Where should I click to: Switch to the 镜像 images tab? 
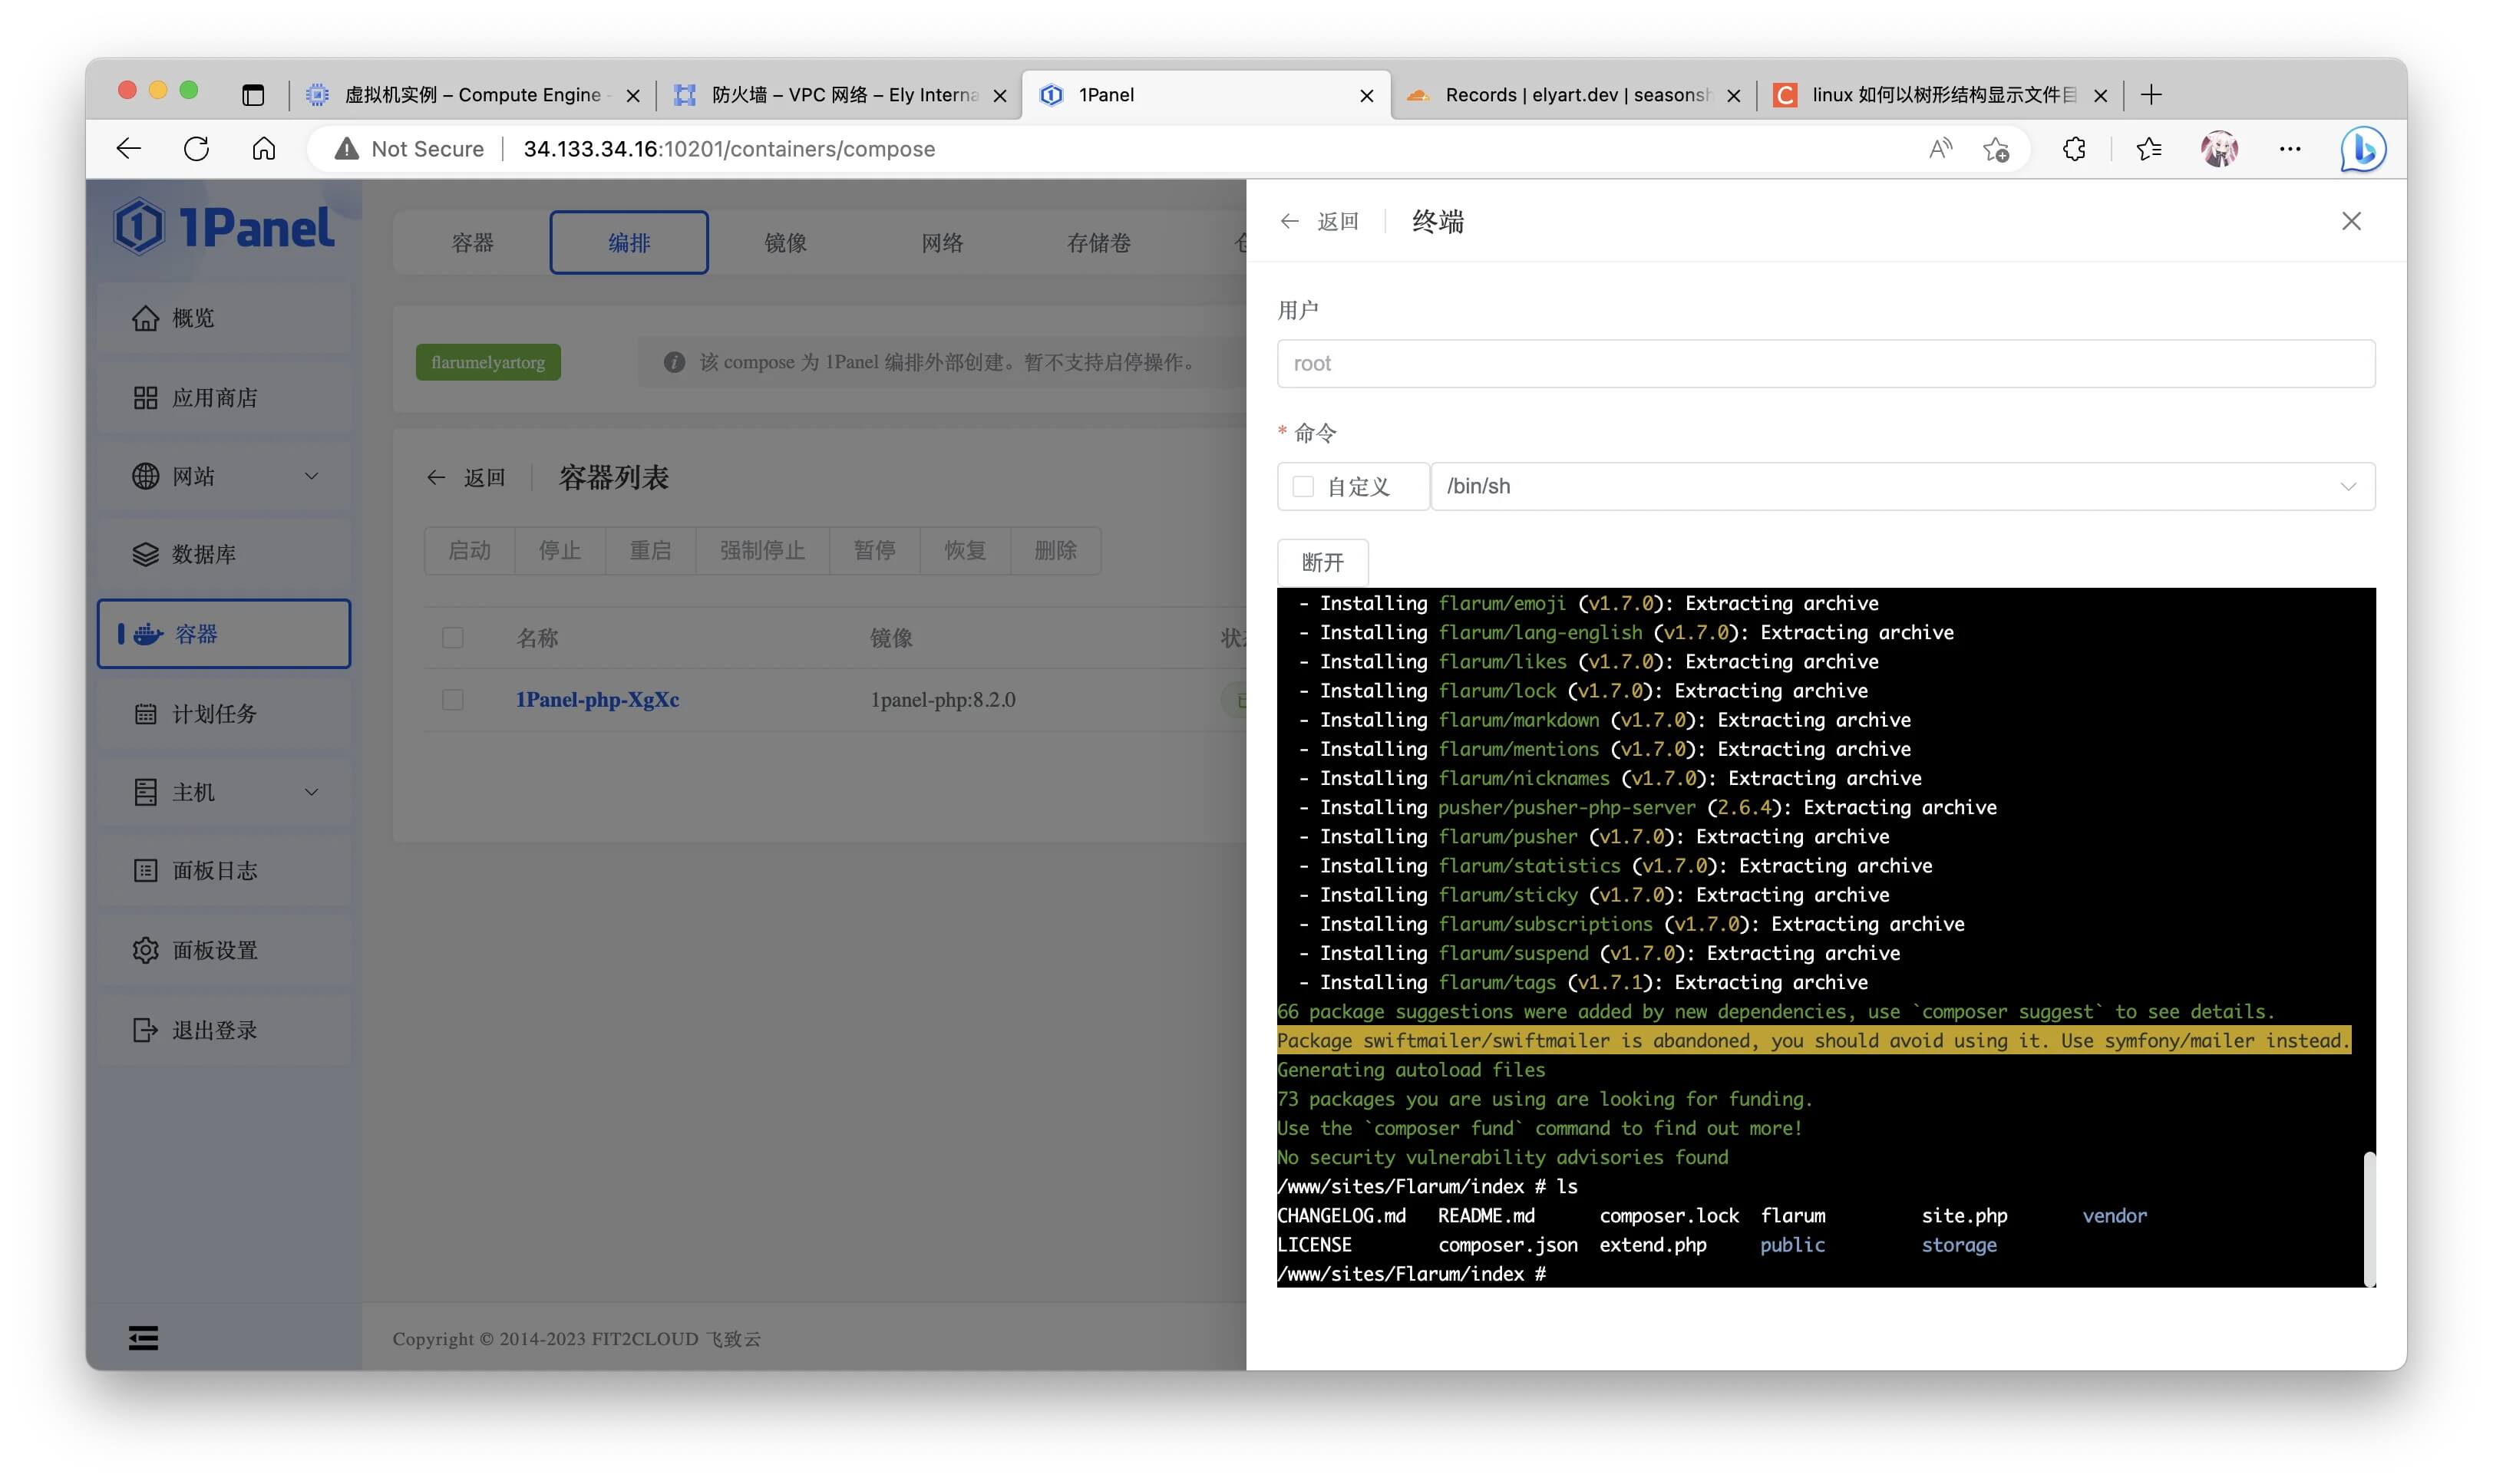[x=785, y=243]
